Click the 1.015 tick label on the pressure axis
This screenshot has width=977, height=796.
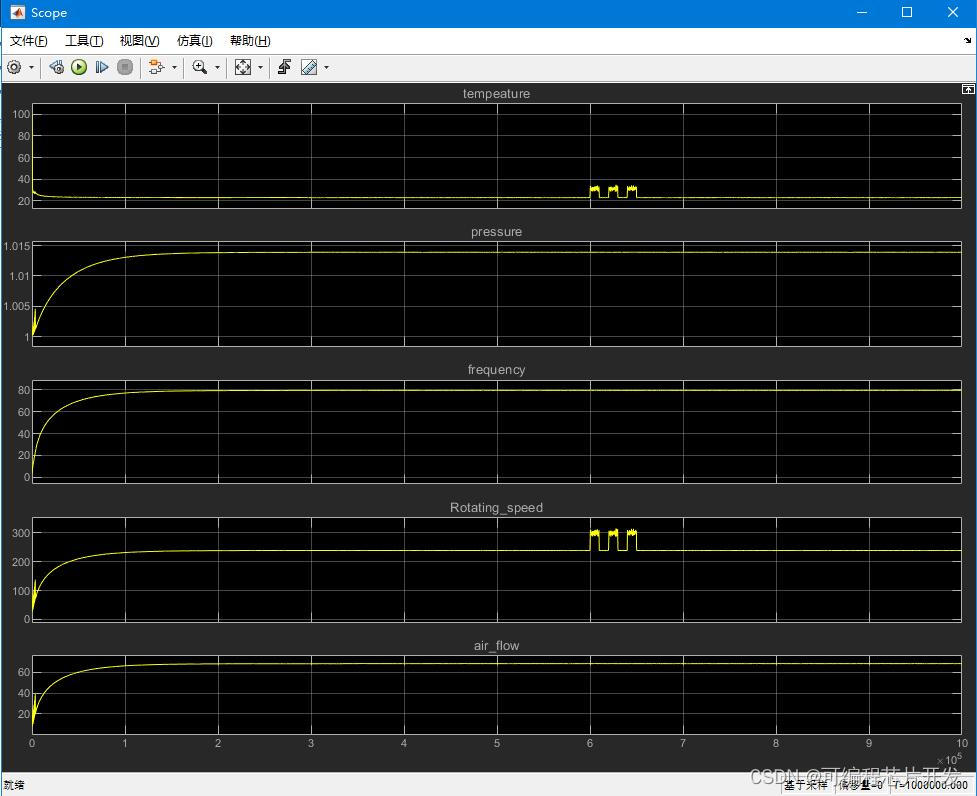[16, 247]
